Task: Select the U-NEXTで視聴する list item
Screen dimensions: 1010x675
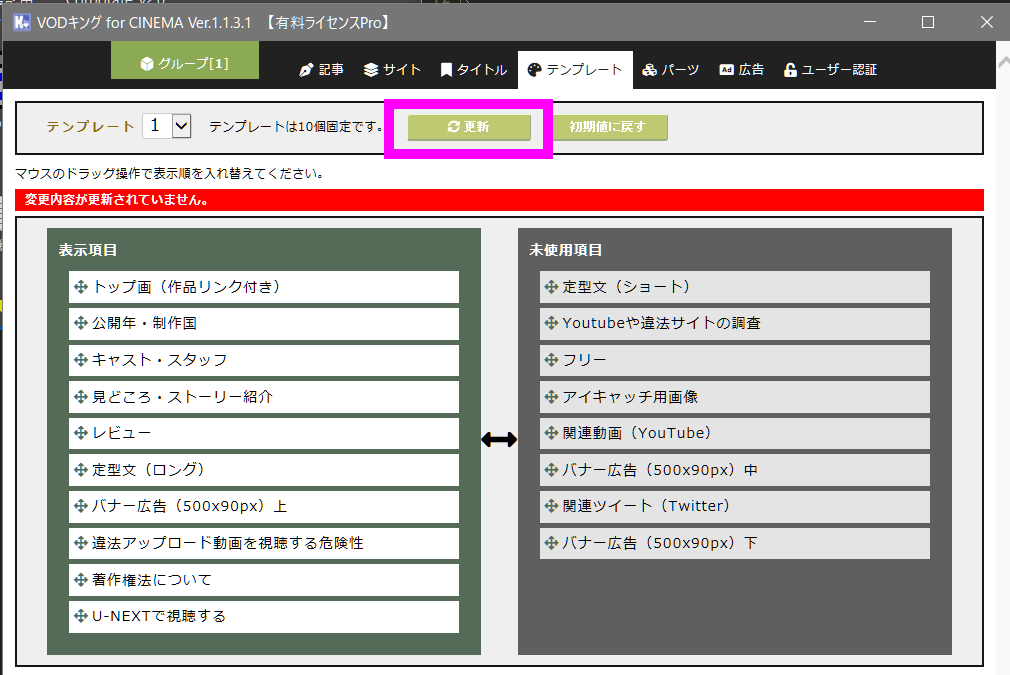Action: (x=264, y=617)
